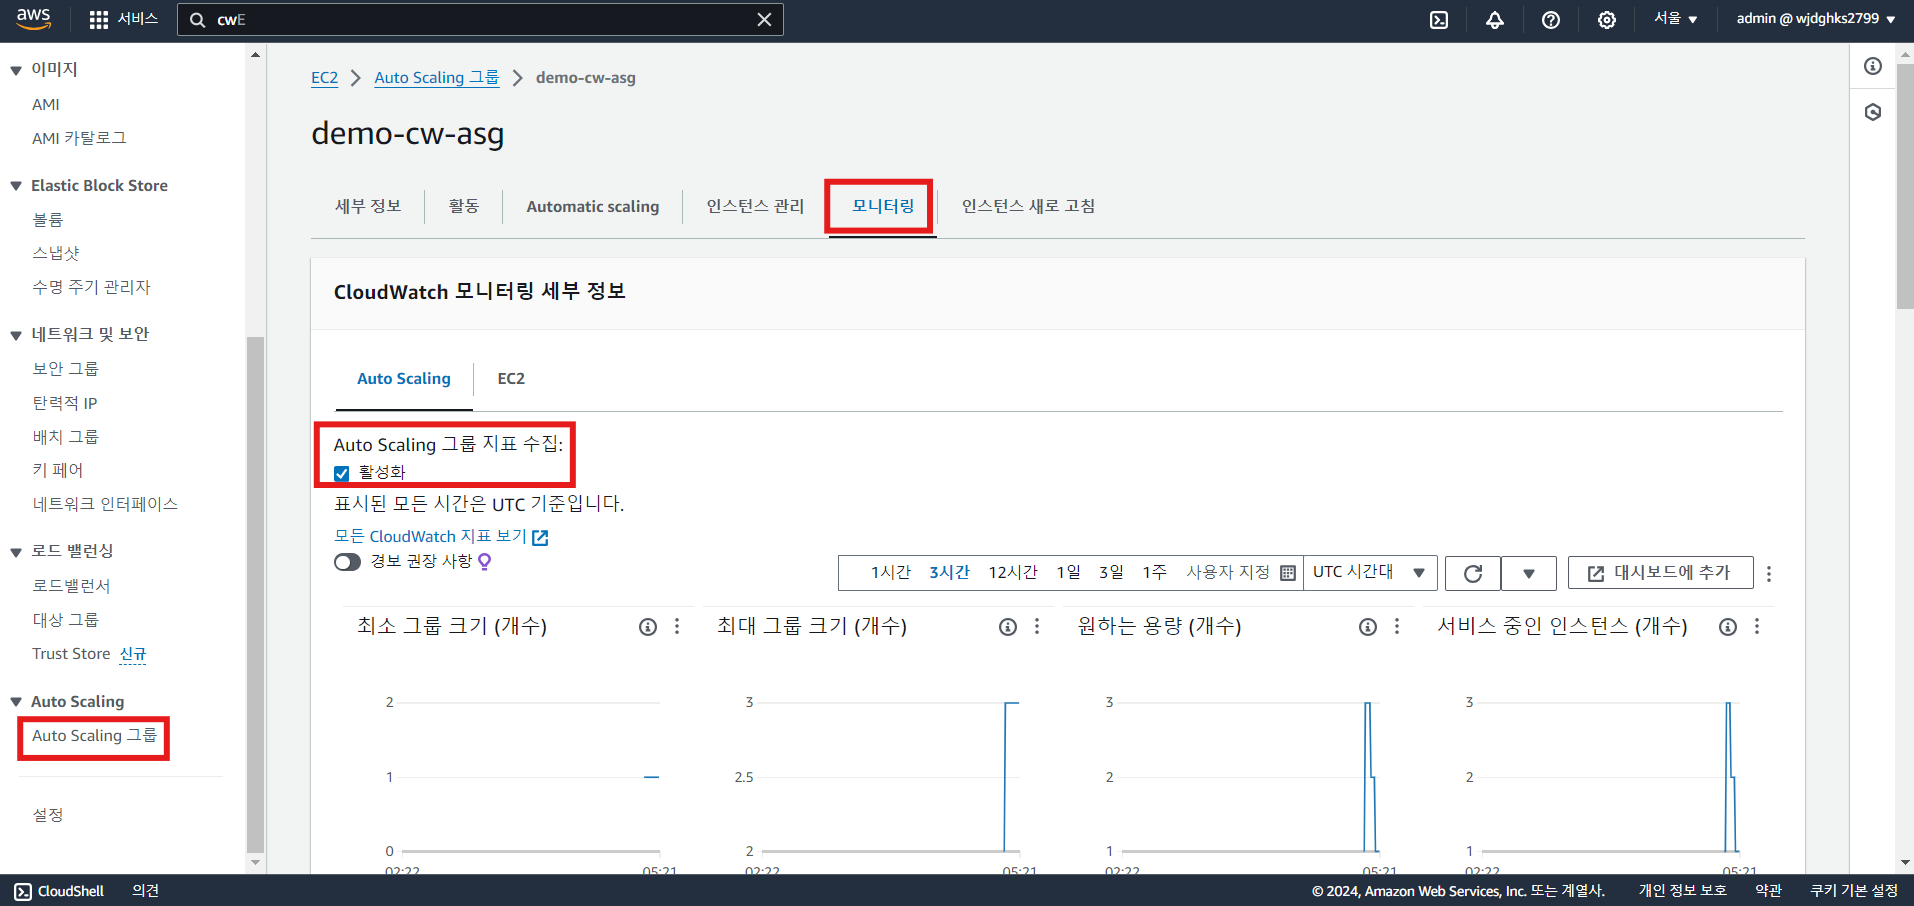Open 모든 CloudWatch 지표 보기 link
This screenshot has height=906, width=1914.
pos(430,537)
